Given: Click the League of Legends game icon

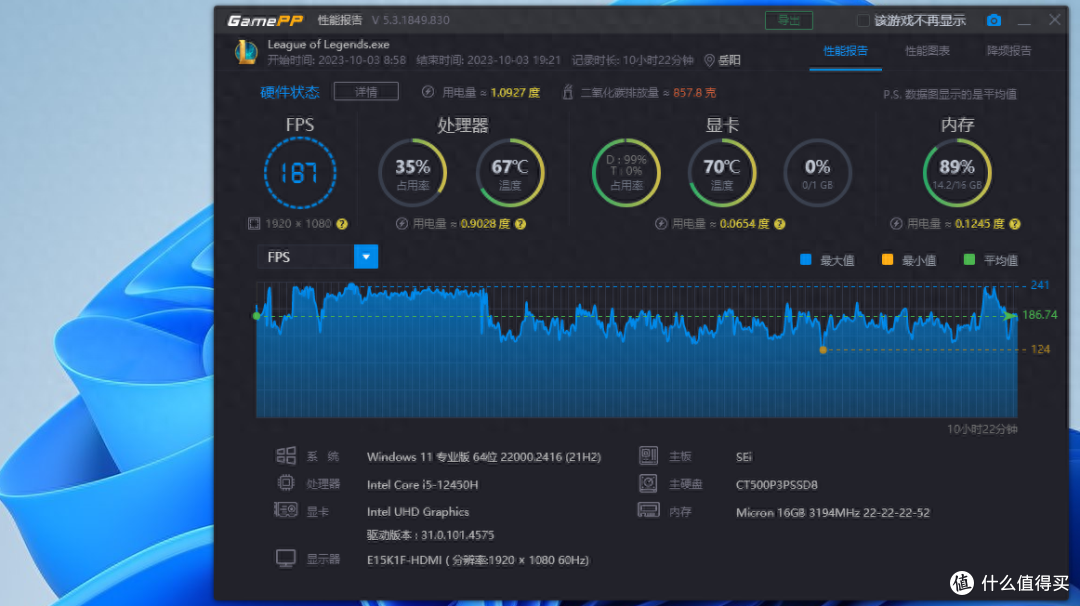Looking at the screenshot, I should pos(246,52).
